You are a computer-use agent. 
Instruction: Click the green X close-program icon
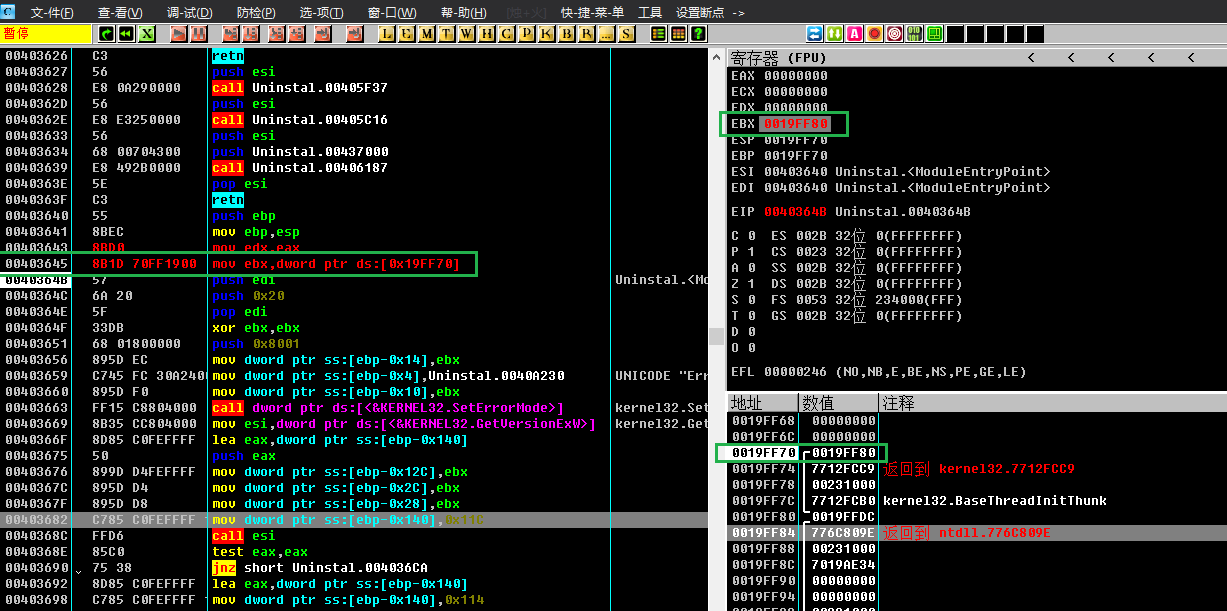147,34
